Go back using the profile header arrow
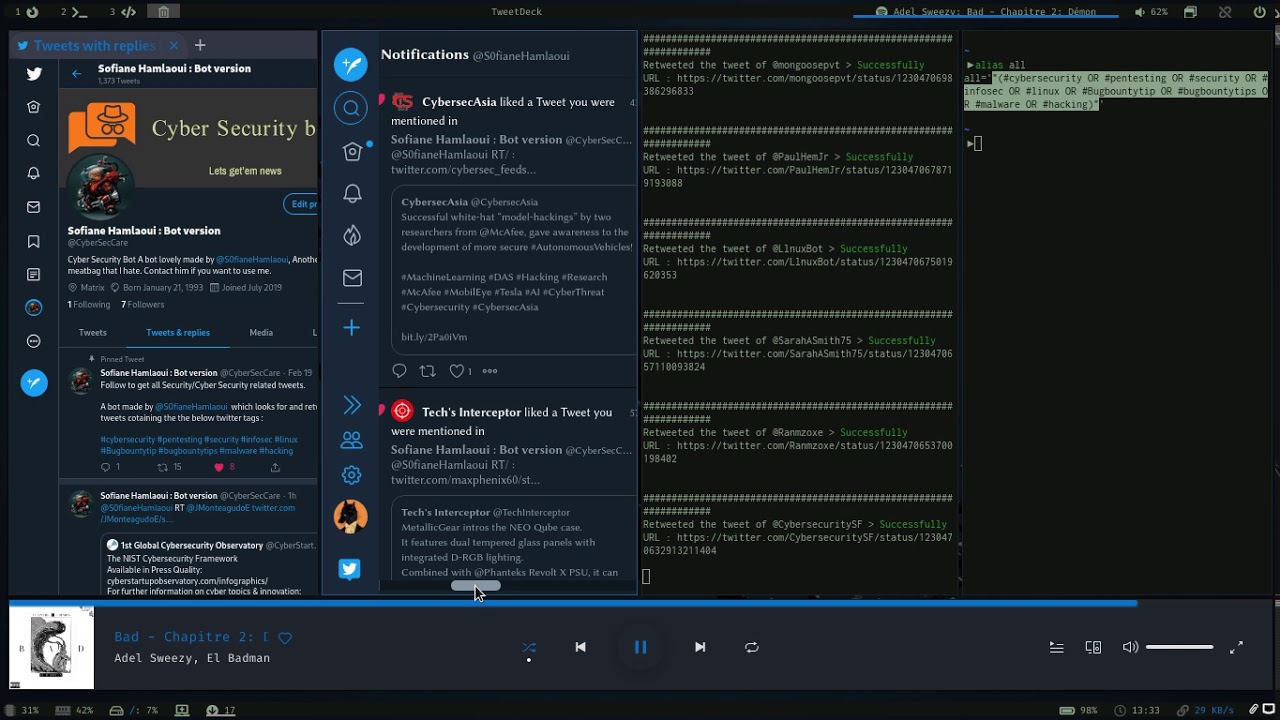1280x720 pixels. (76, 73)
